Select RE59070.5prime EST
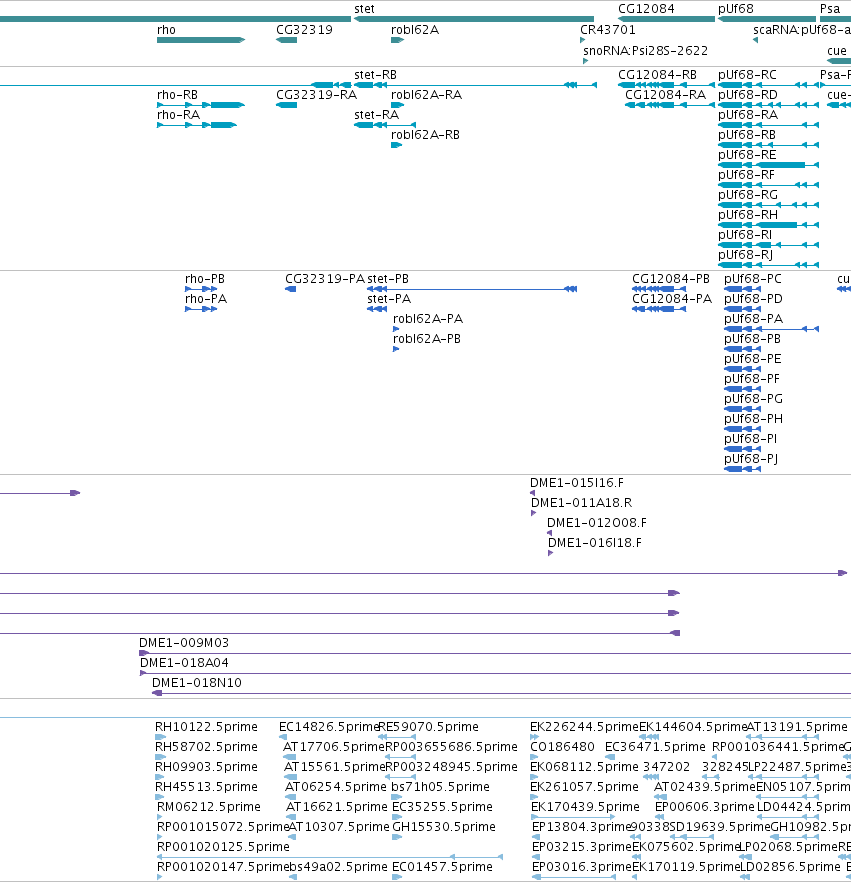Viewport: 851px width, 882px height. 398,737
